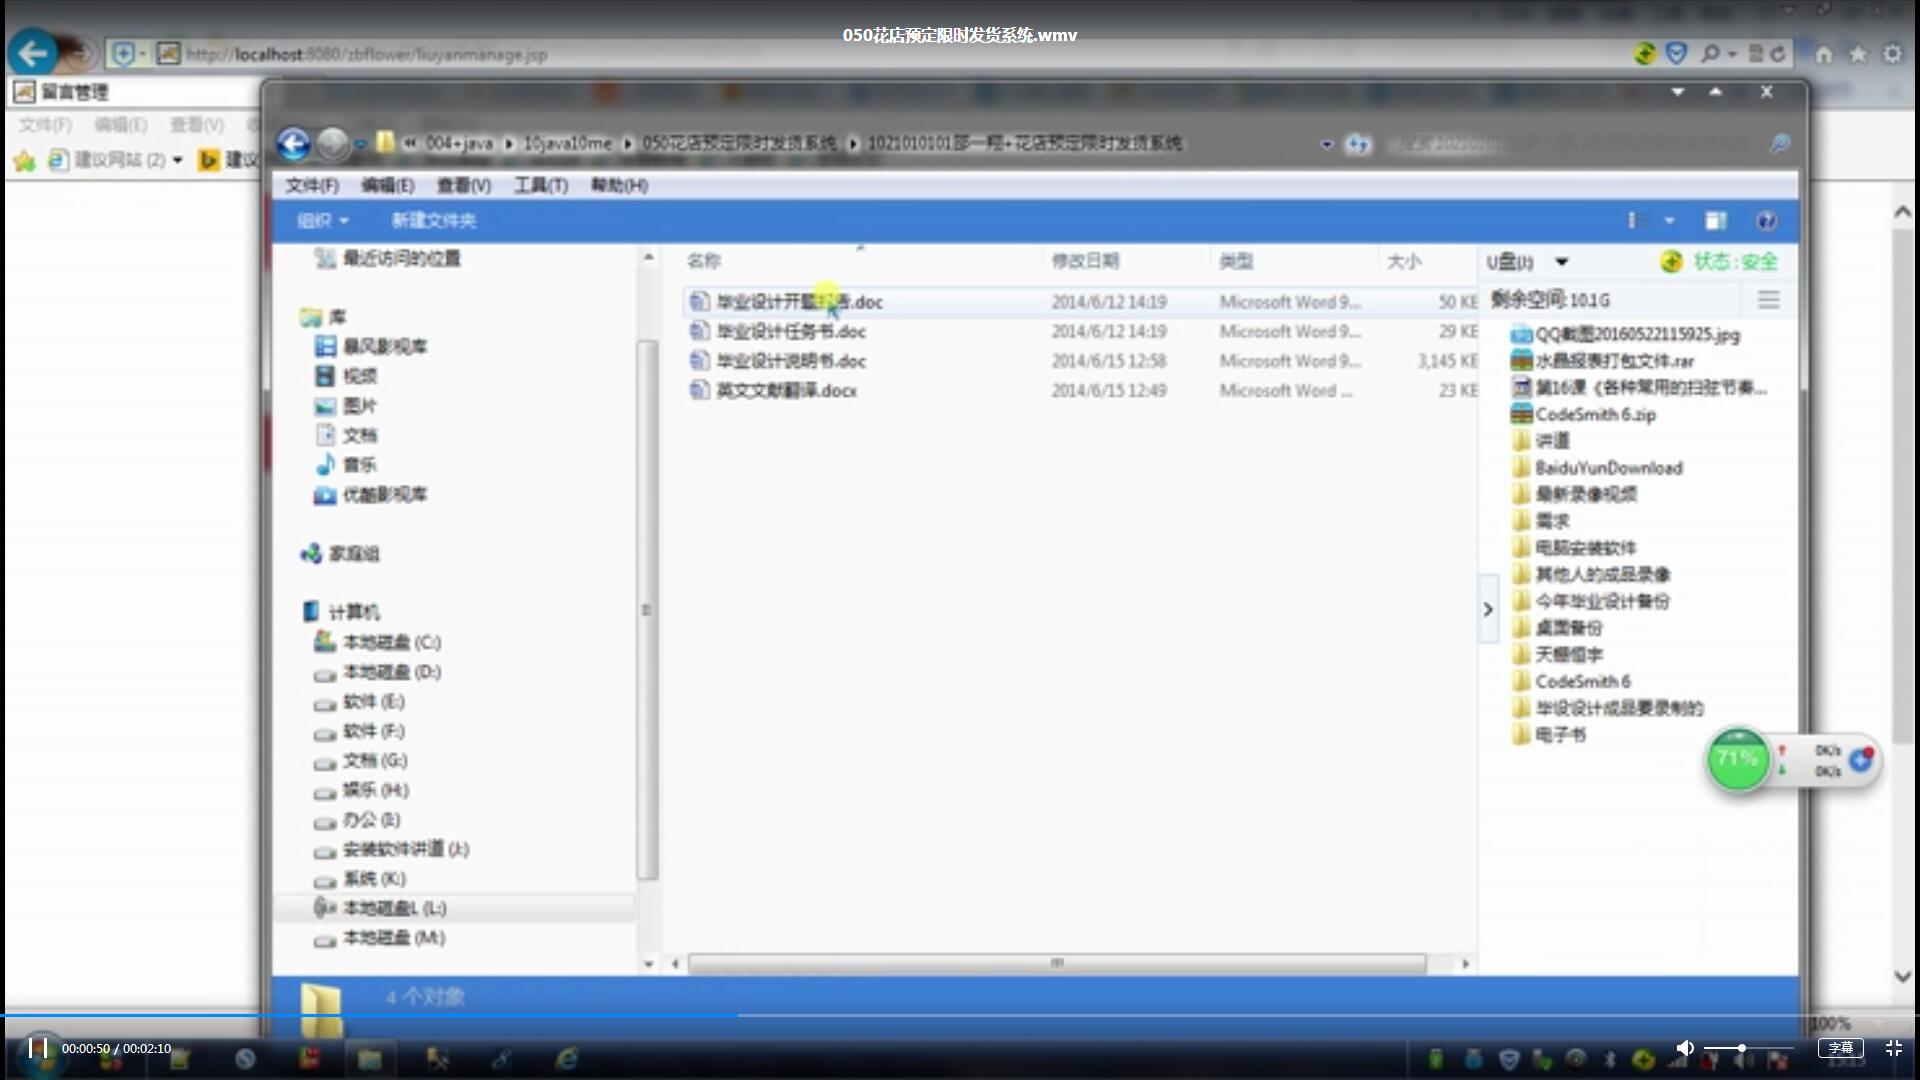Click the 71% memory accelerator ball
1920x1080 pixels.
(1738, 760)
